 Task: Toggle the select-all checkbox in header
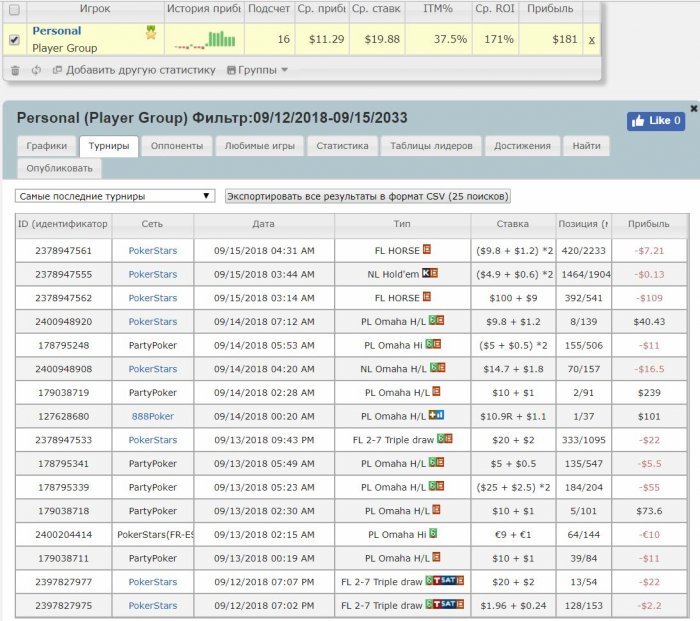tap(14, 9)
